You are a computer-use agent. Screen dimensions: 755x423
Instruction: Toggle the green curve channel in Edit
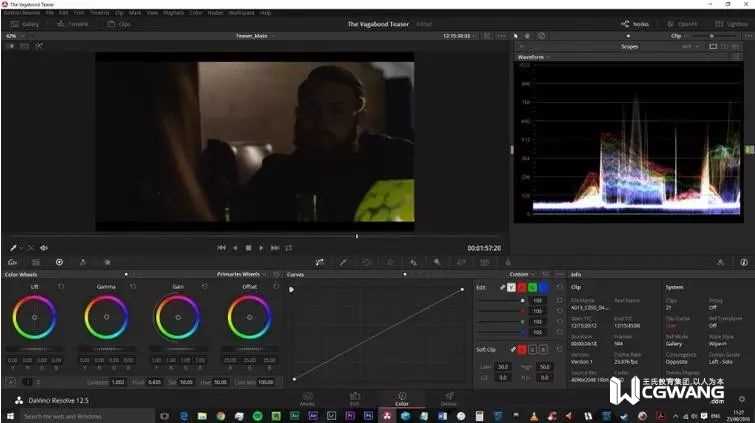click(x=533, y=288)
